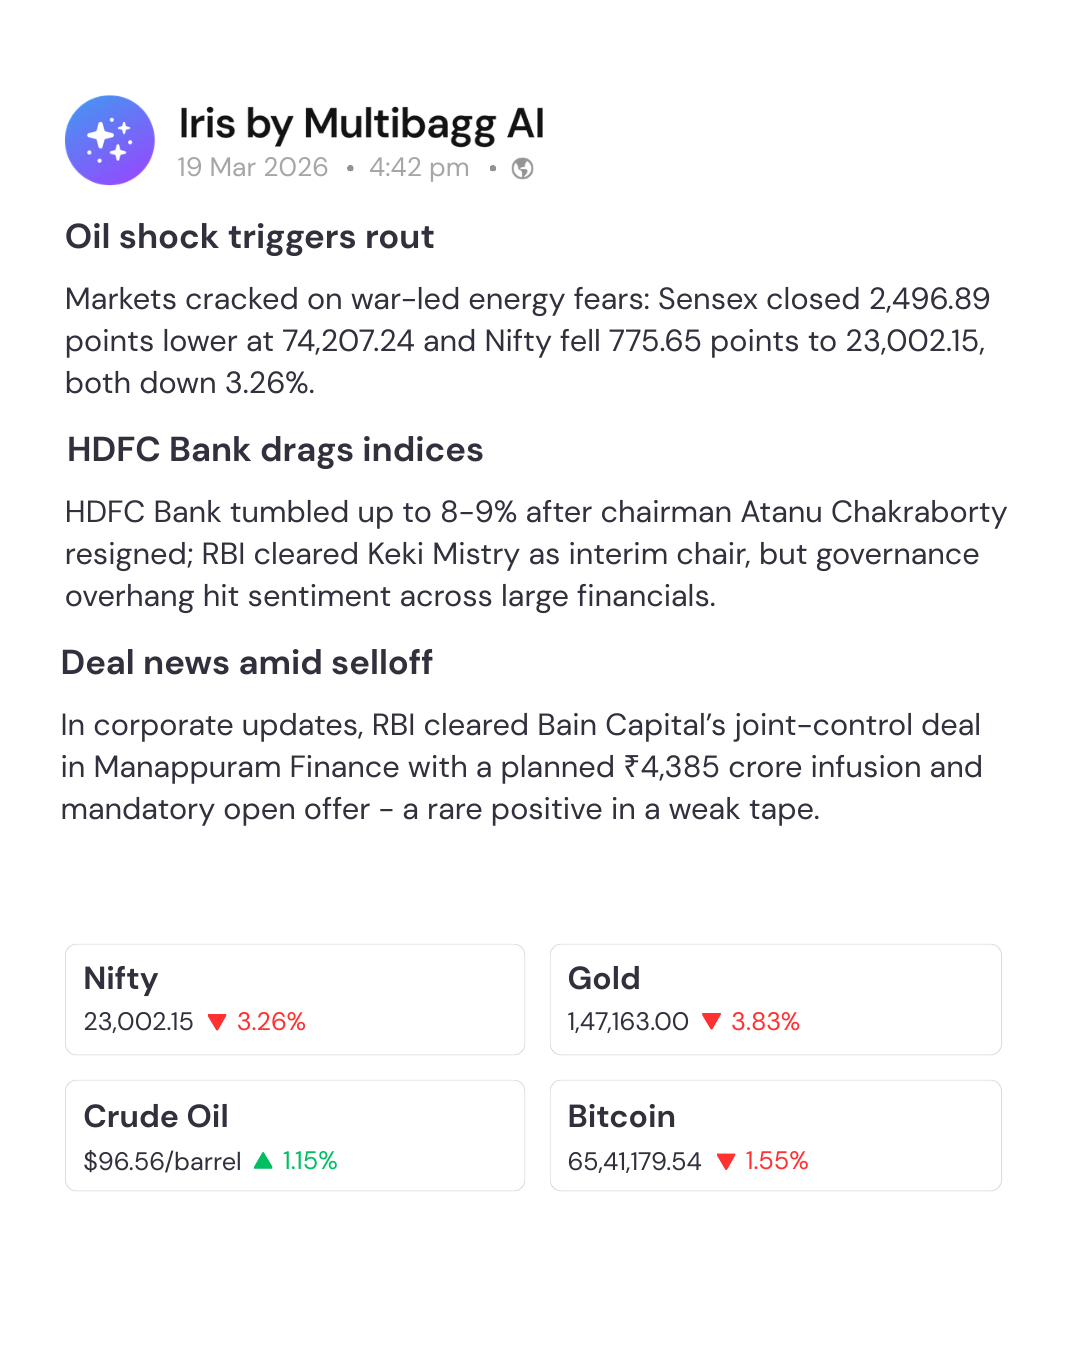Open the Bitcoin market card
The image size is (1080, 1350).
(x=775, y=1135)
